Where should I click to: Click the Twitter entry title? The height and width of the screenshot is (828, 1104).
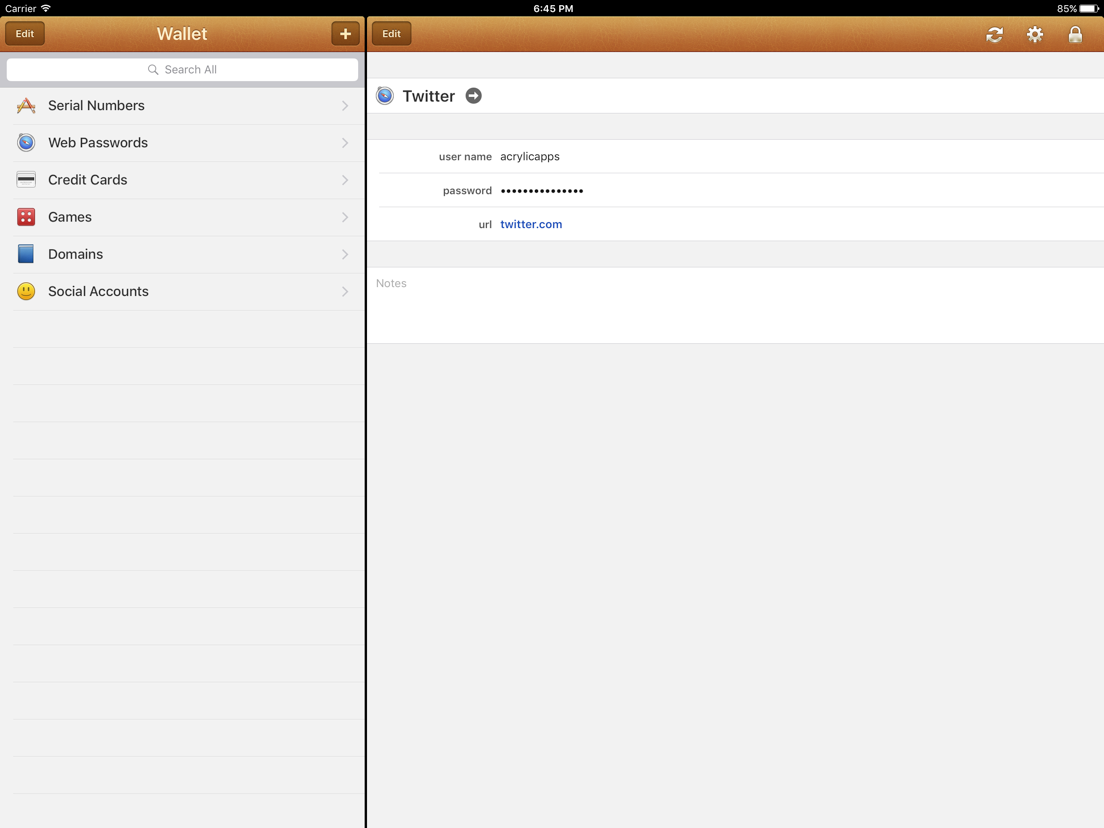pos(429,96)
